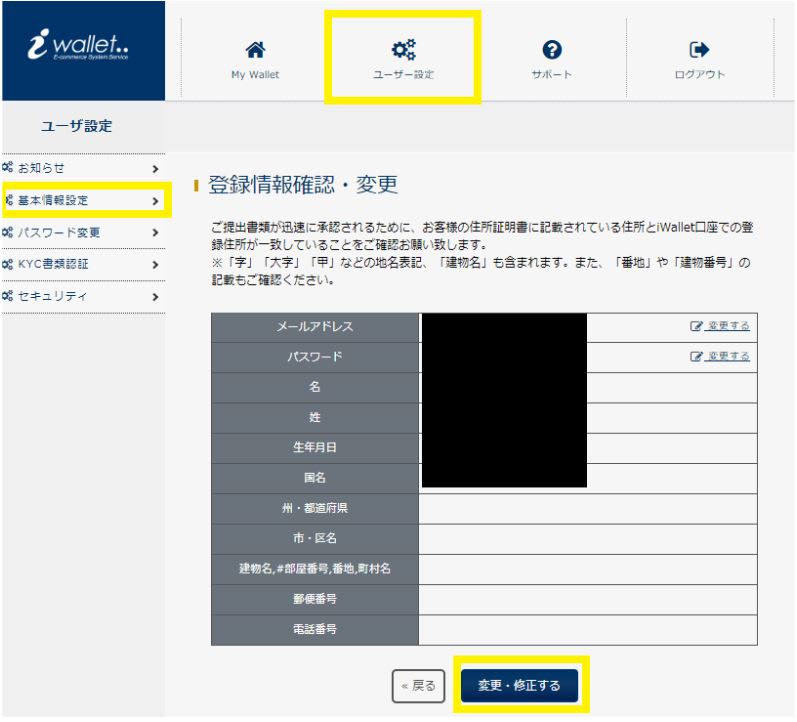Viewport: 797px width, 722px height.
Task: Open KYC書類認証 sidebar menu item
Action: pyautogui.click(x=83, y=264)
